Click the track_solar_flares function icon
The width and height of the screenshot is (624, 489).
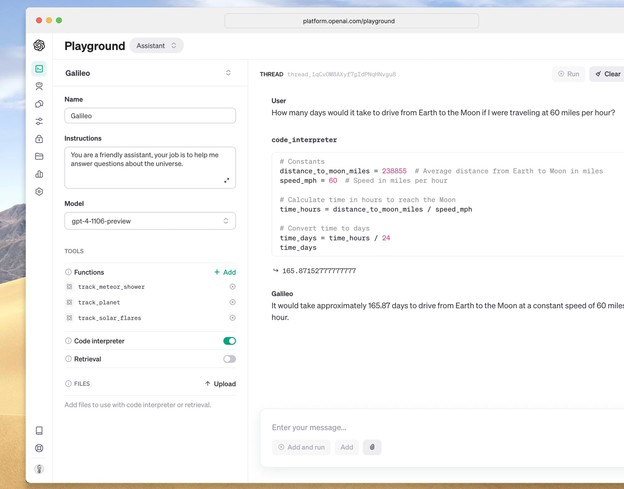click(x=69, y=318)
